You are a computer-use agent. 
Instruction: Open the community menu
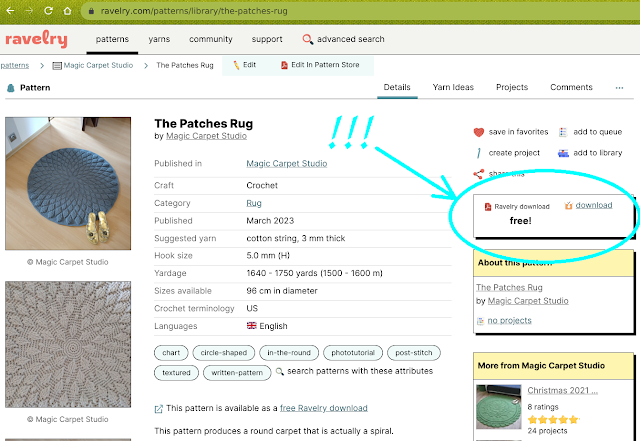pyautogui.click(x=211, y=39)
